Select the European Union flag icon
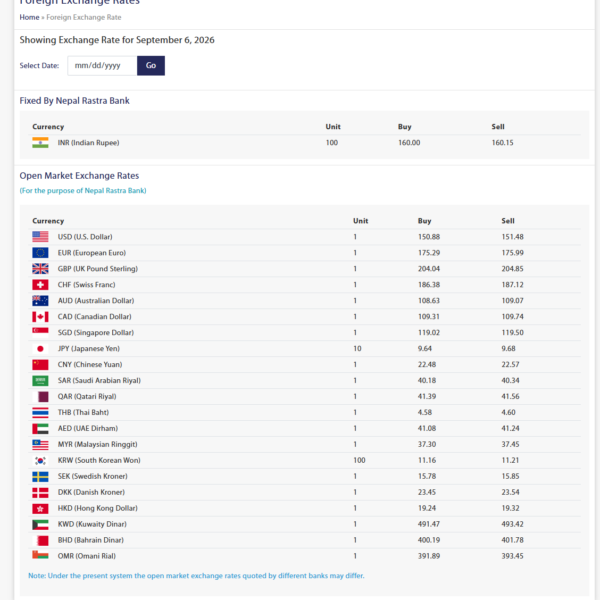600x600 pixels. click(40, 253)
